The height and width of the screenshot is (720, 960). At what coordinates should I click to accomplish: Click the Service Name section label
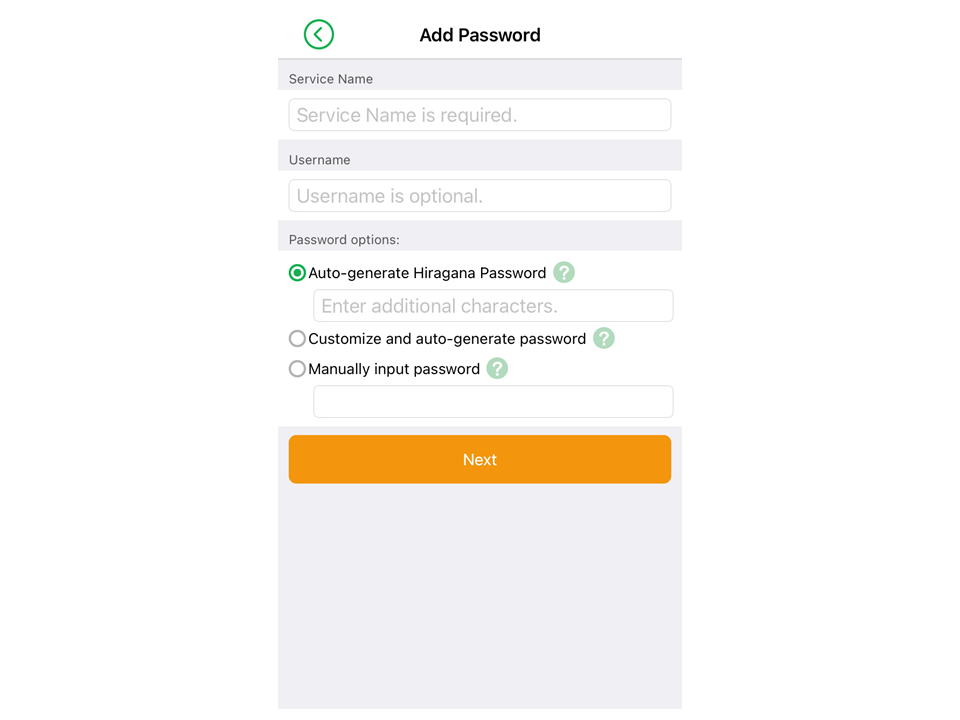(331, 79)
